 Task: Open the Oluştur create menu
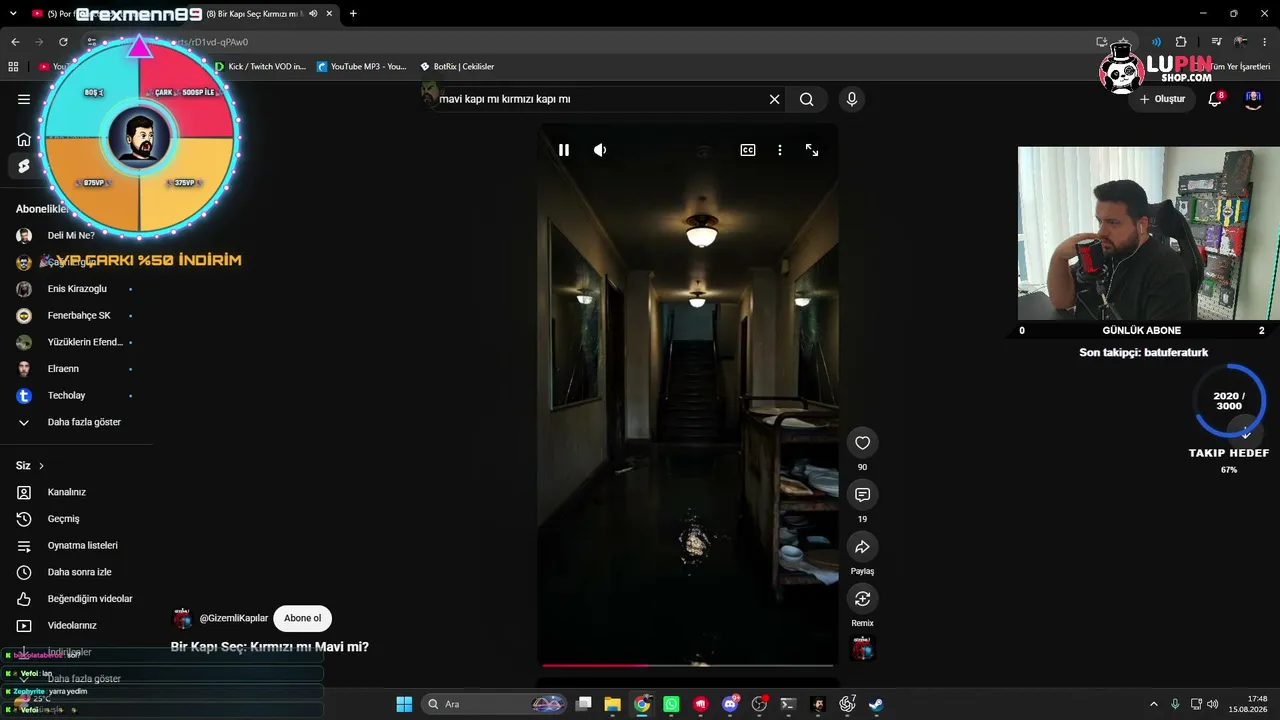[x=1162, y=99]
